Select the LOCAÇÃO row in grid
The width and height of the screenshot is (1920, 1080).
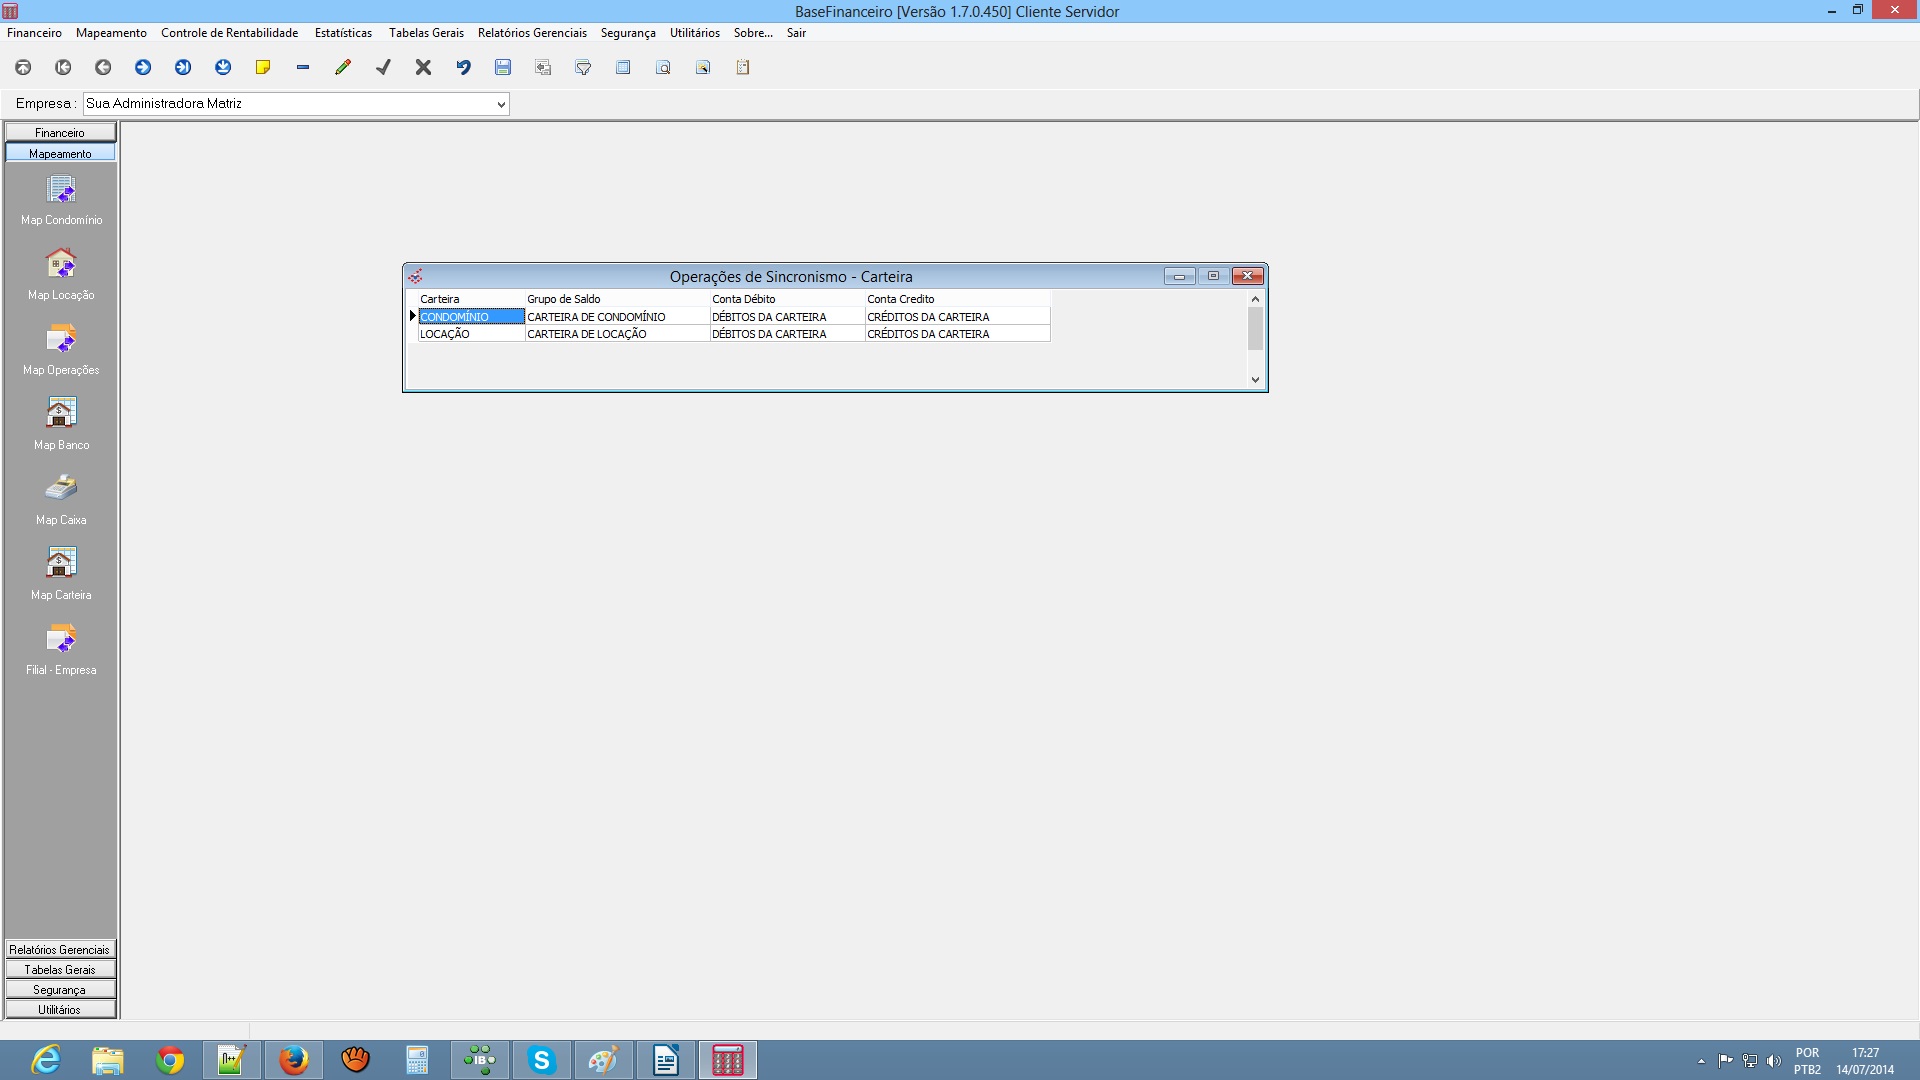(x=470, y=334)
